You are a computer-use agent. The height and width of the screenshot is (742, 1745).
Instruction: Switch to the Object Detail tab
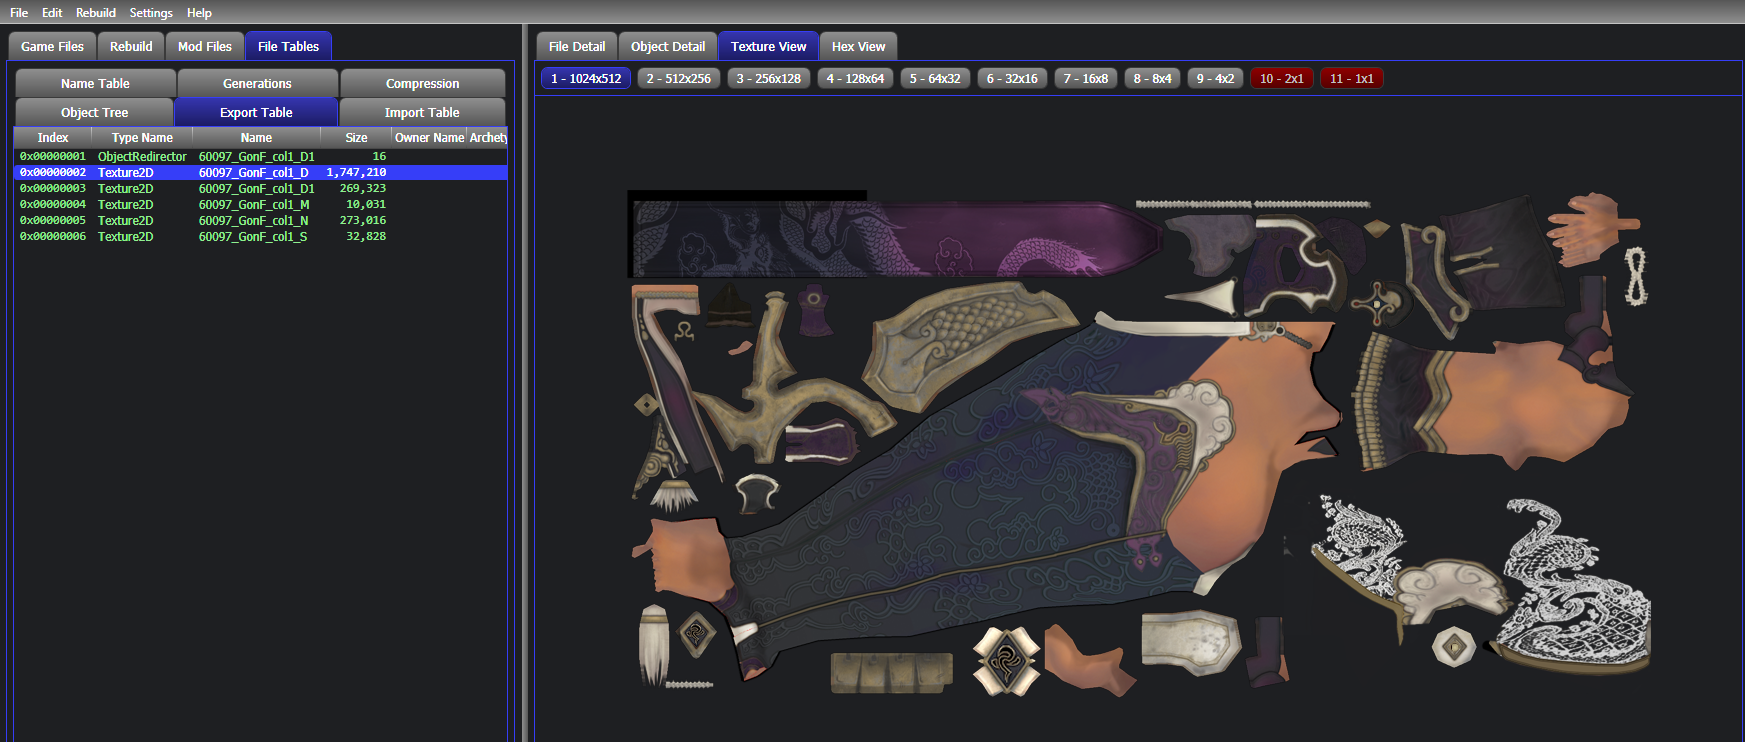(668, 46)
